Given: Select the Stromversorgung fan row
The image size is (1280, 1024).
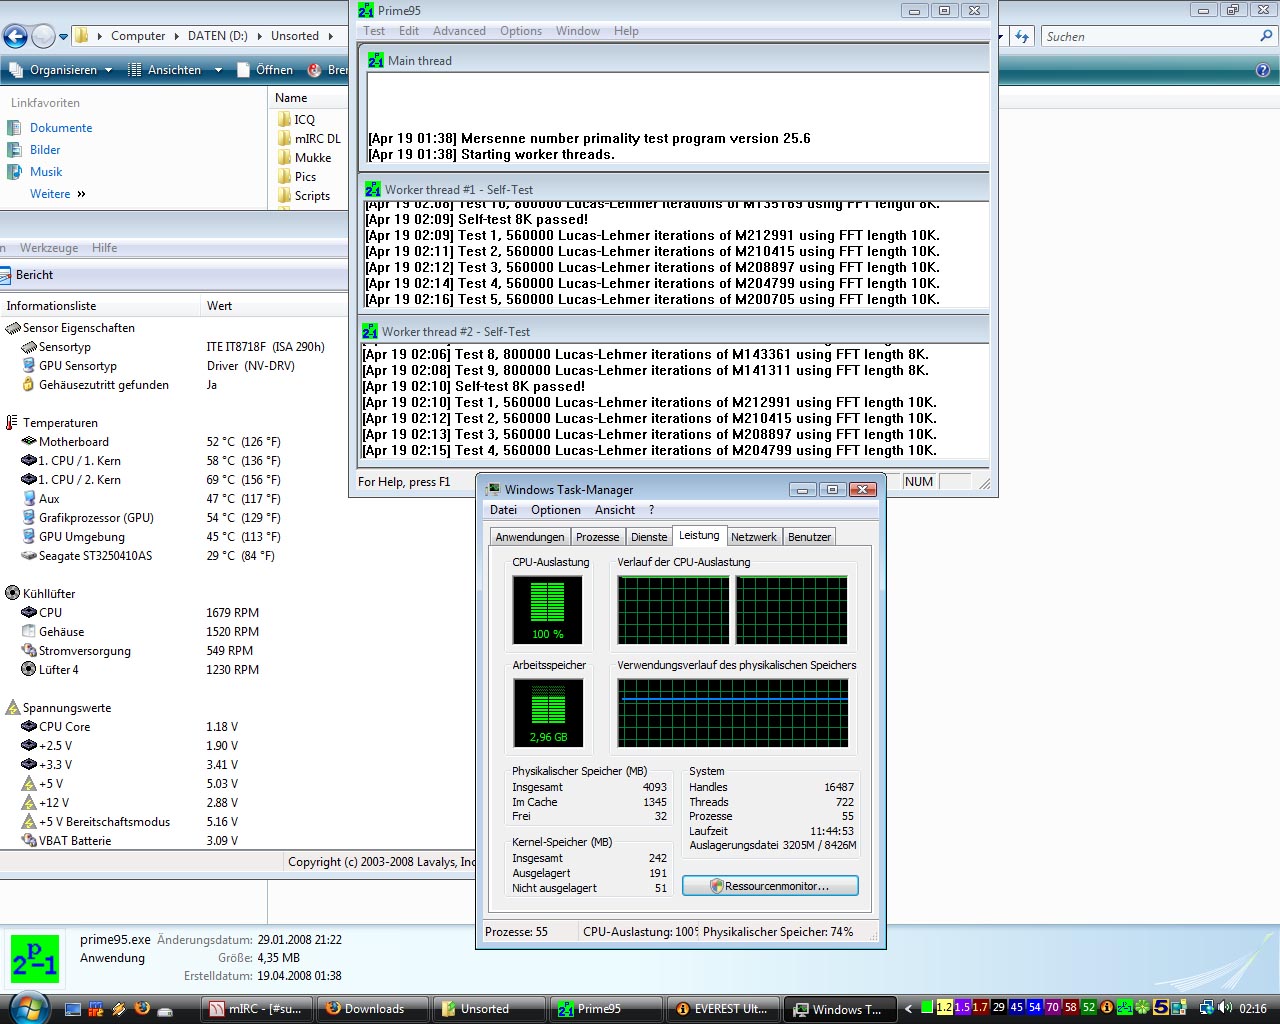Looking at the screenshot, I should coord(174,650).
